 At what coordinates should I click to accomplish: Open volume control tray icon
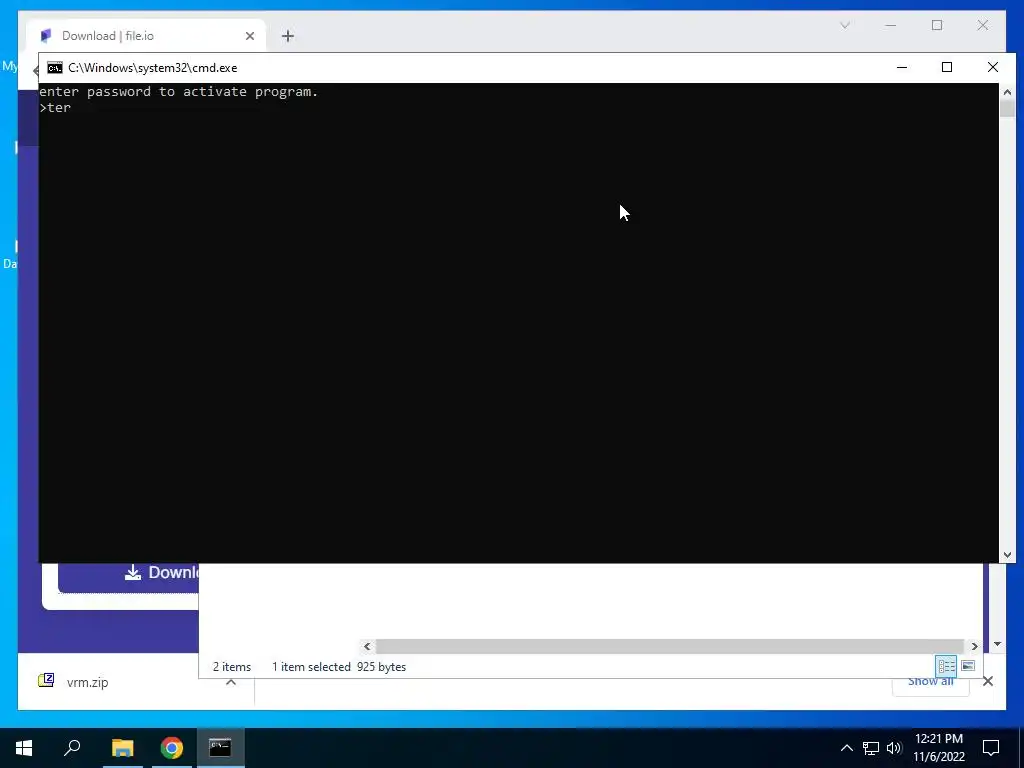894,748
